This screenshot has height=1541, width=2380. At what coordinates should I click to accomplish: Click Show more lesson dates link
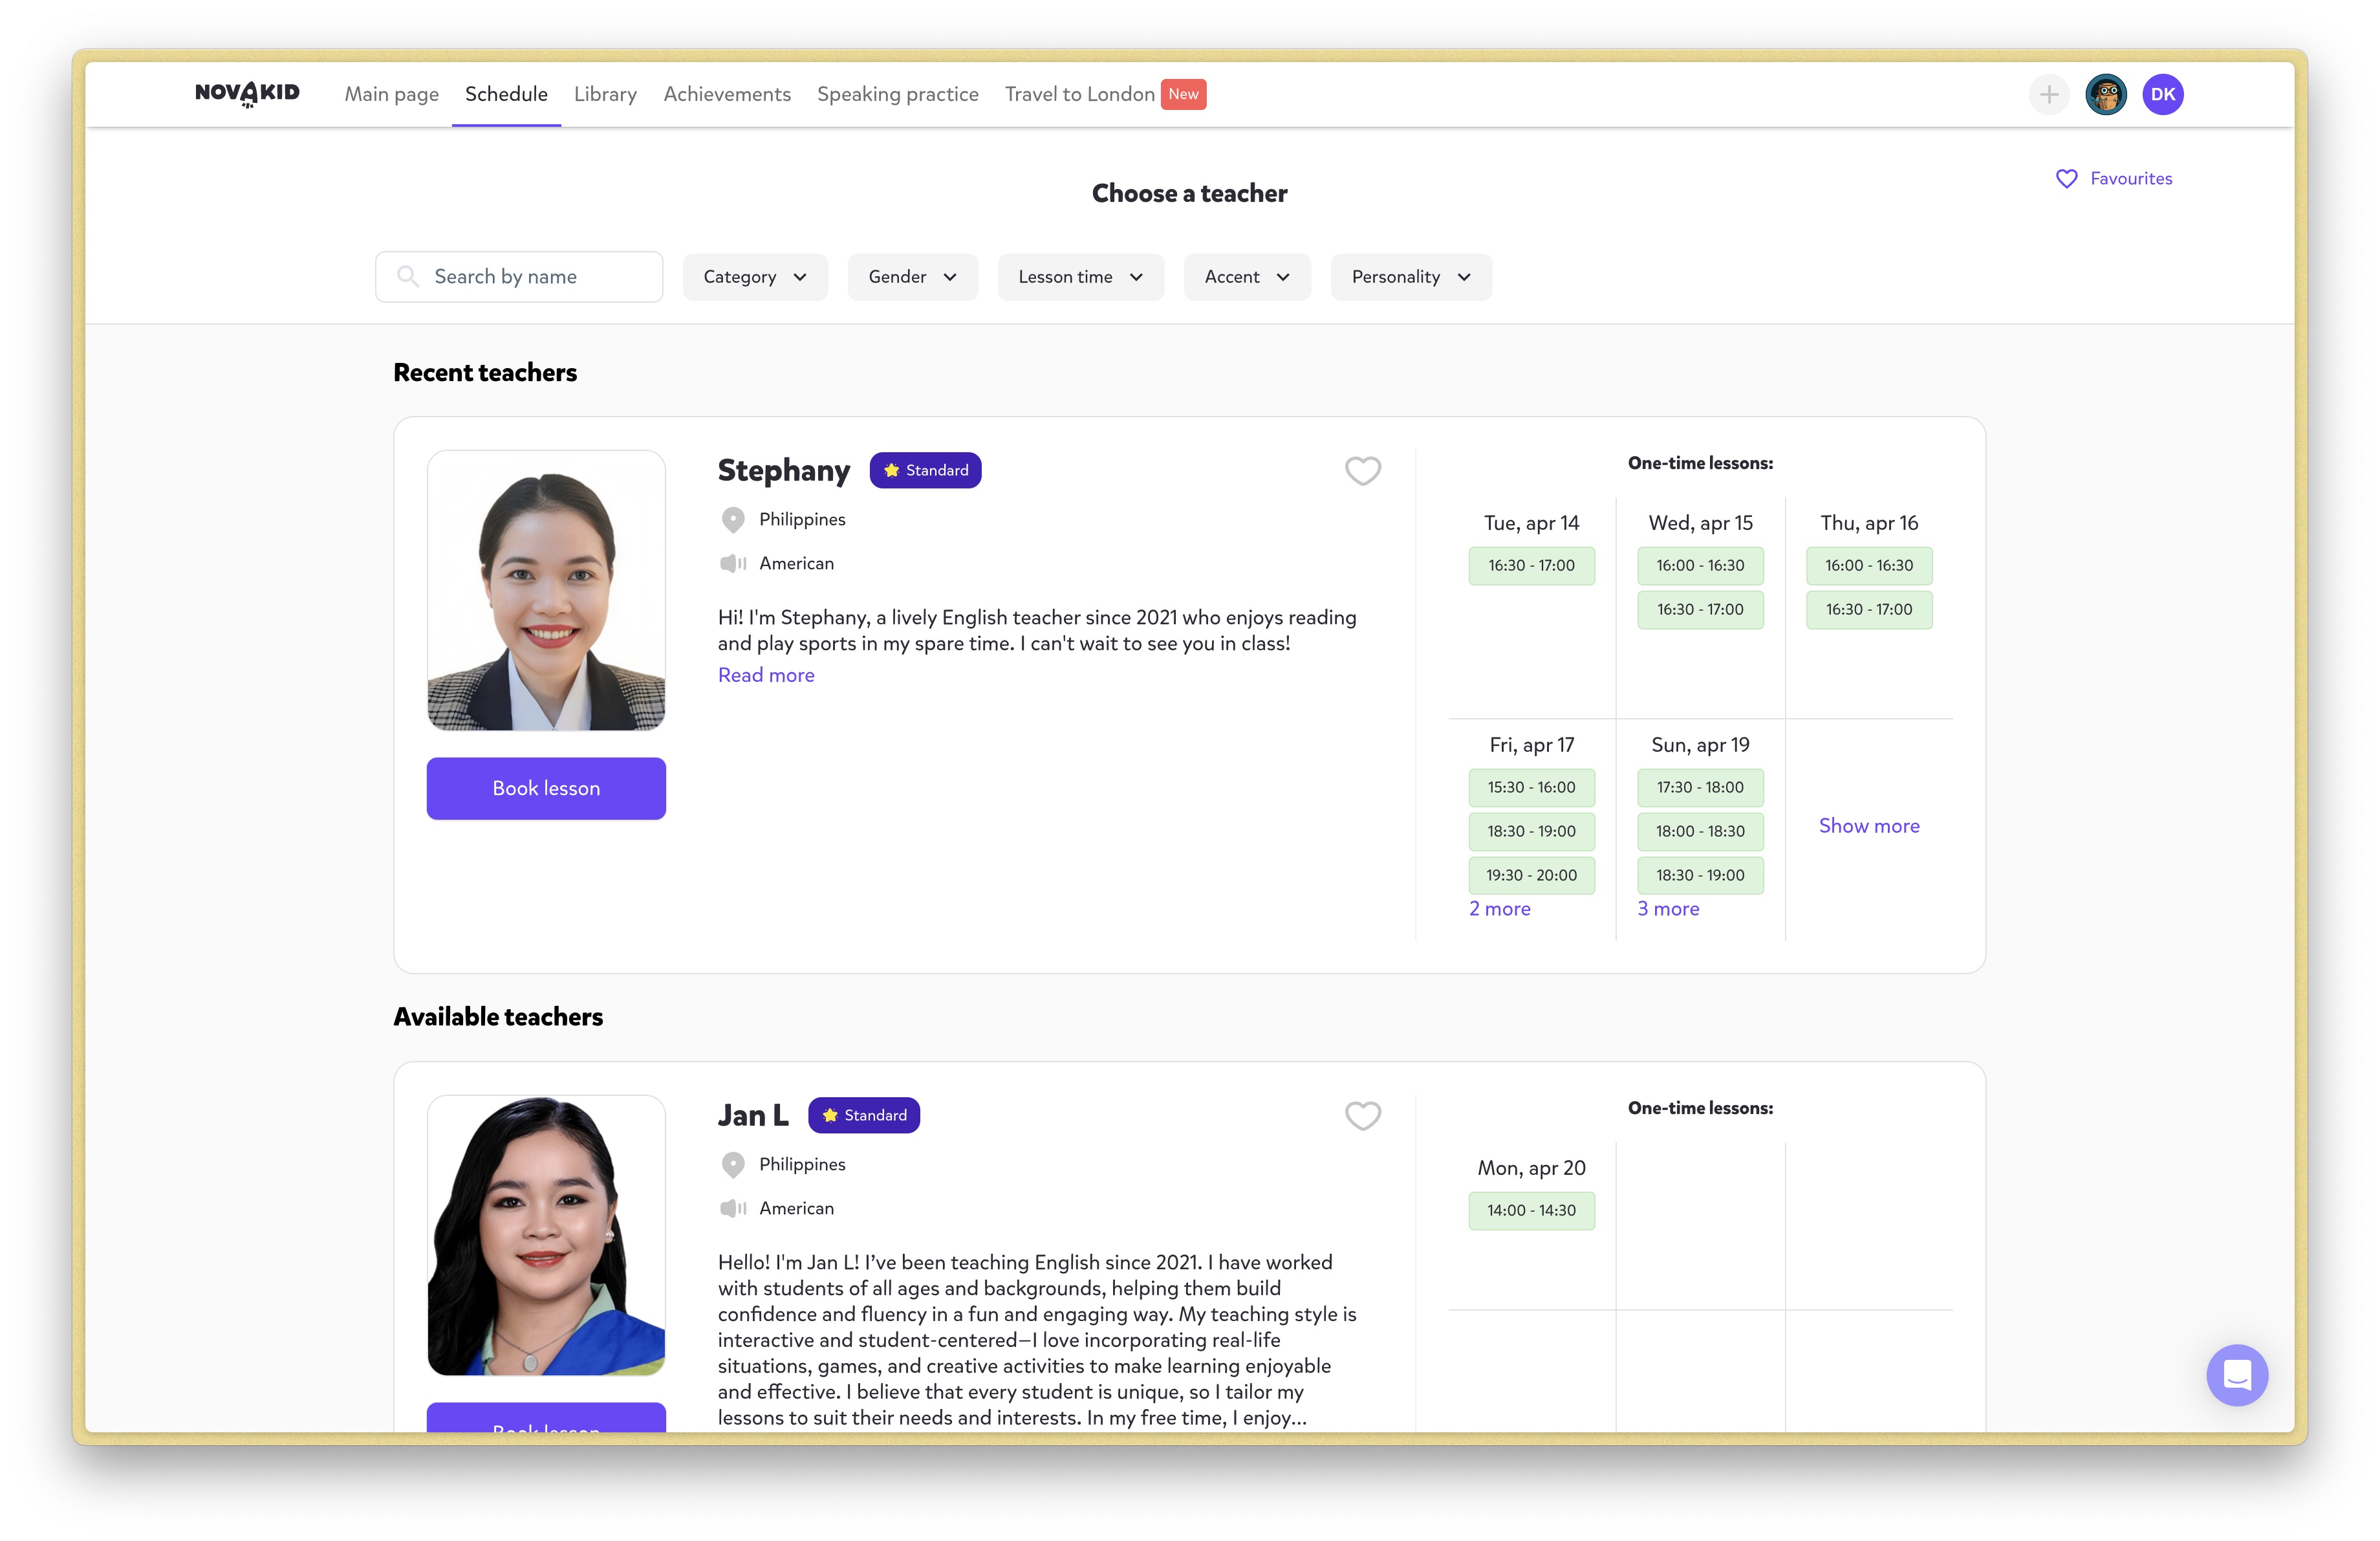pos(1868,826)
